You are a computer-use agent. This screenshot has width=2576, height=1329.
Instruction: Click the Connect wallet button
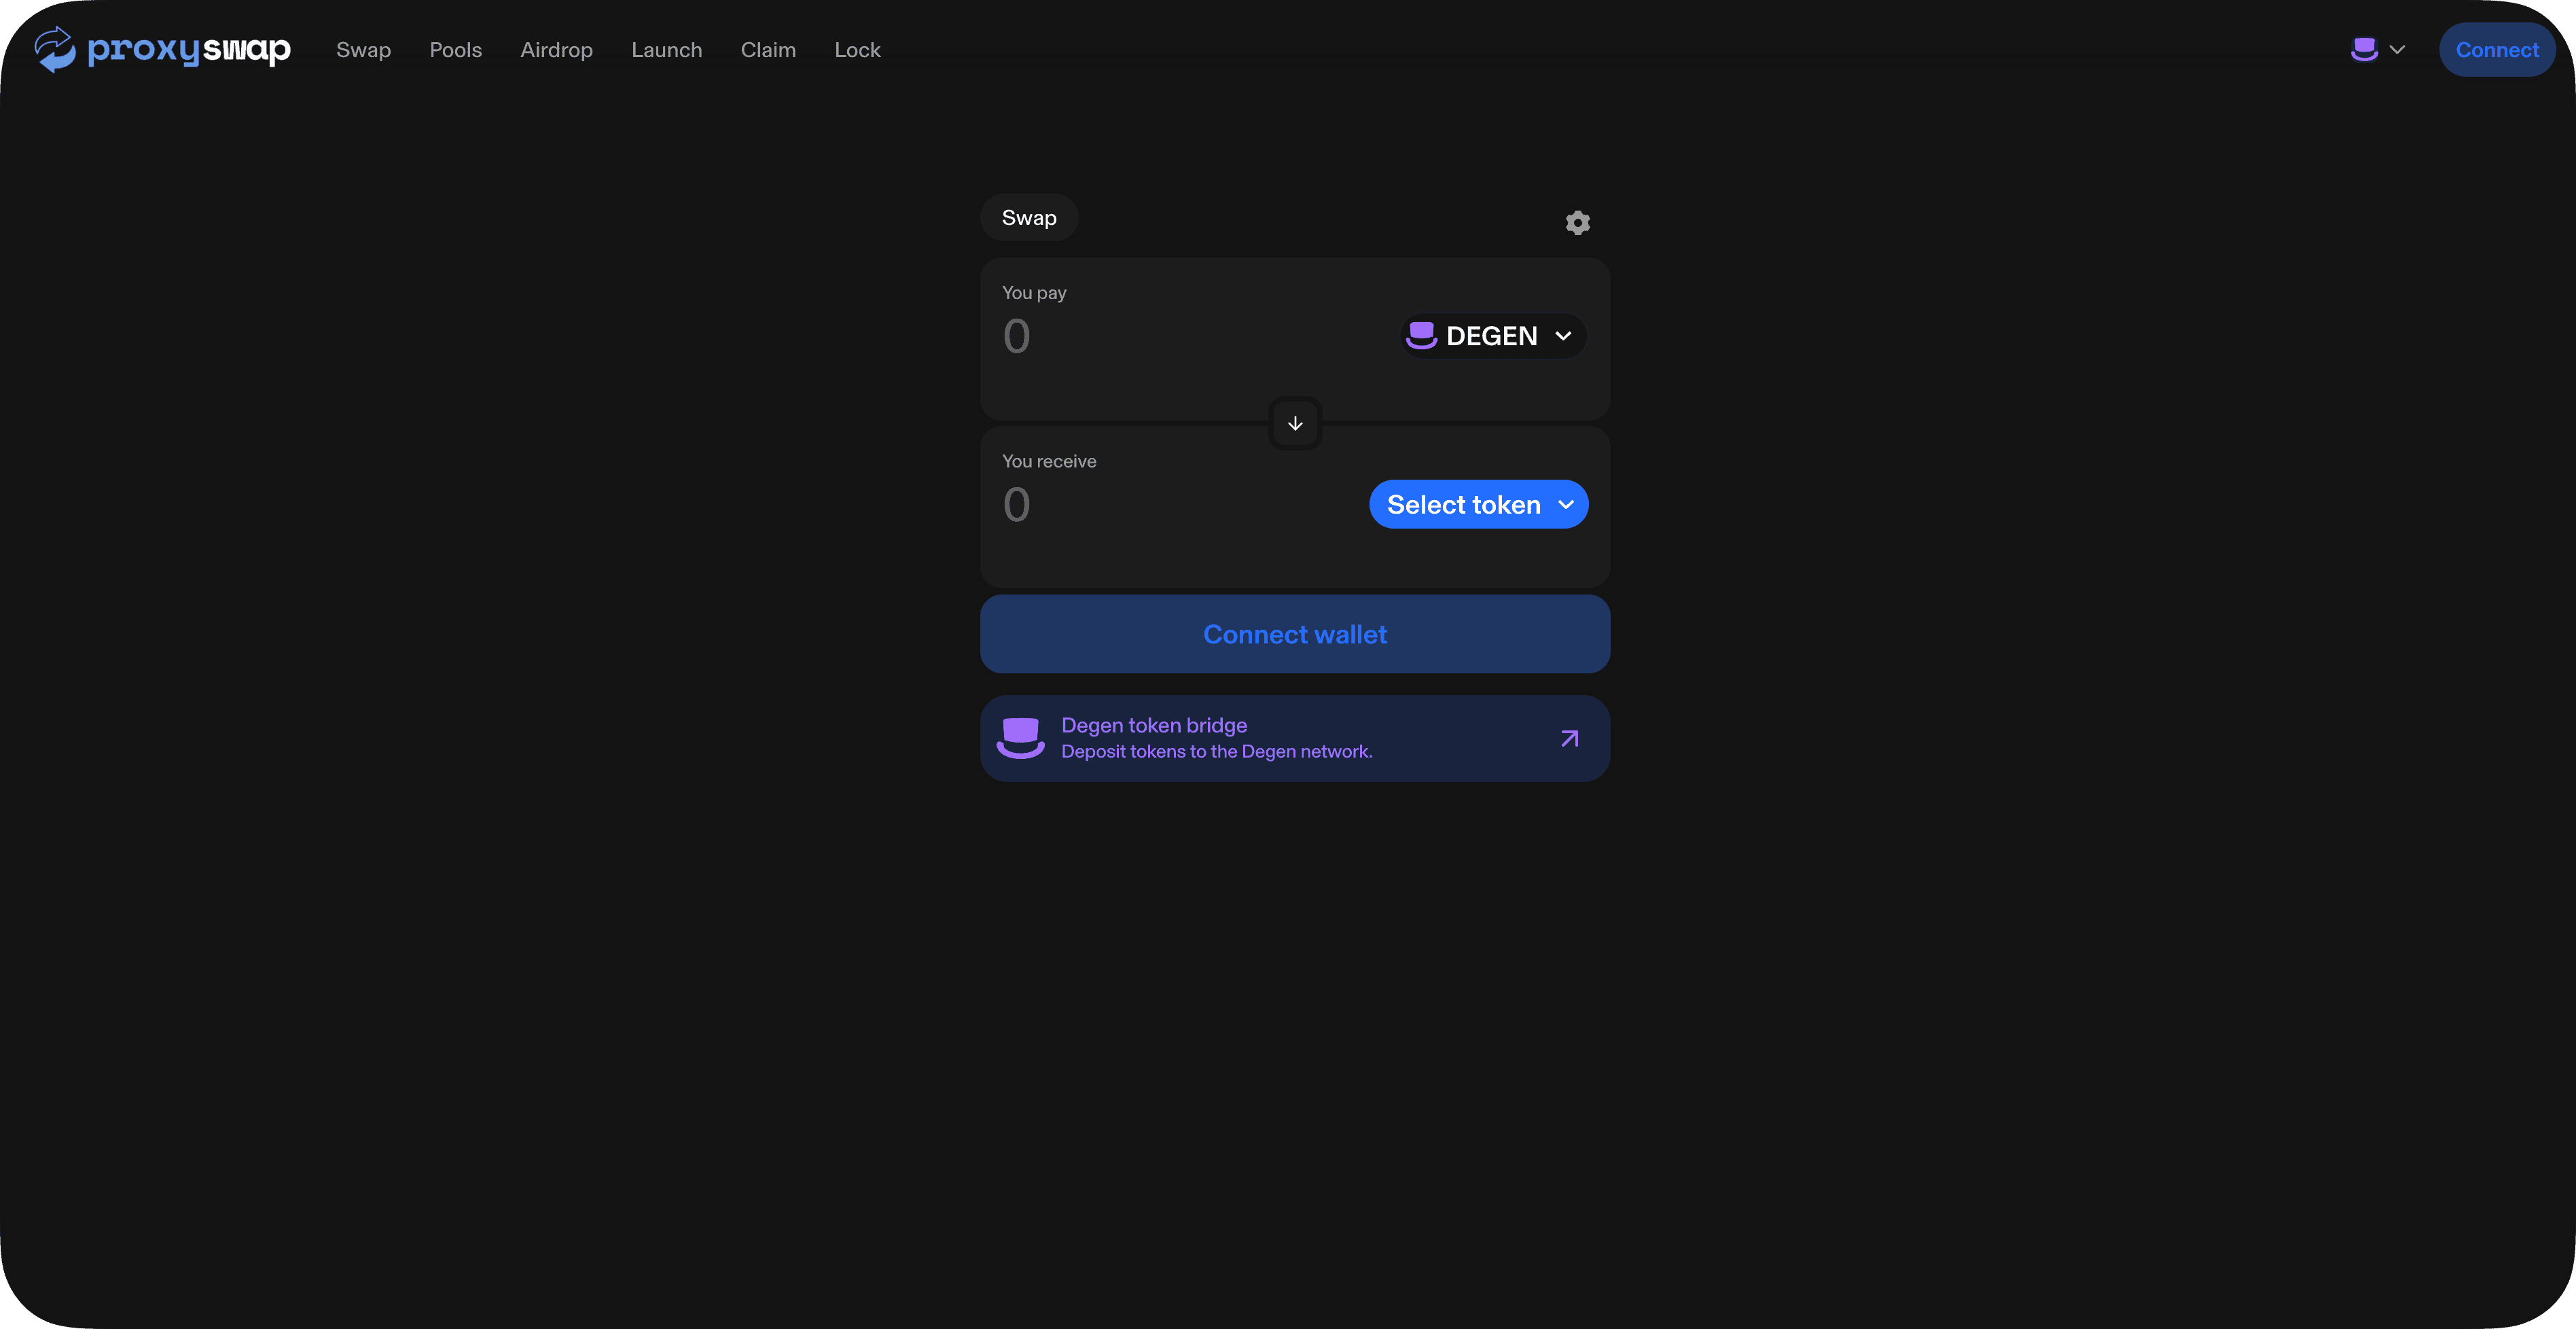coord(1294,634)
